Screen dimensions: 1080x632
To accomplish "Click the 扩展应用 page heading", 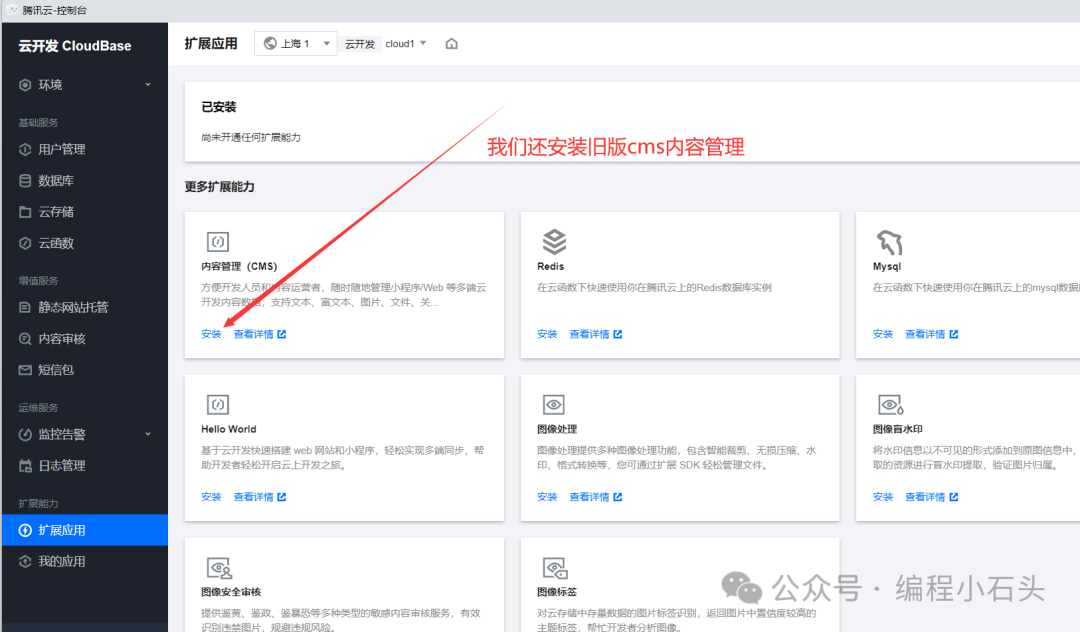I will pyautogui.click(x=211, y=43).
